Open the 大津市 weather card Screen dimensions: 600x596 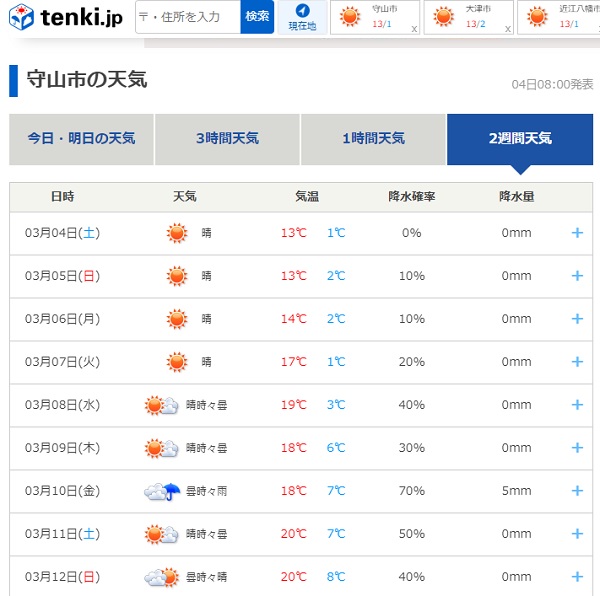pos(465,17)
